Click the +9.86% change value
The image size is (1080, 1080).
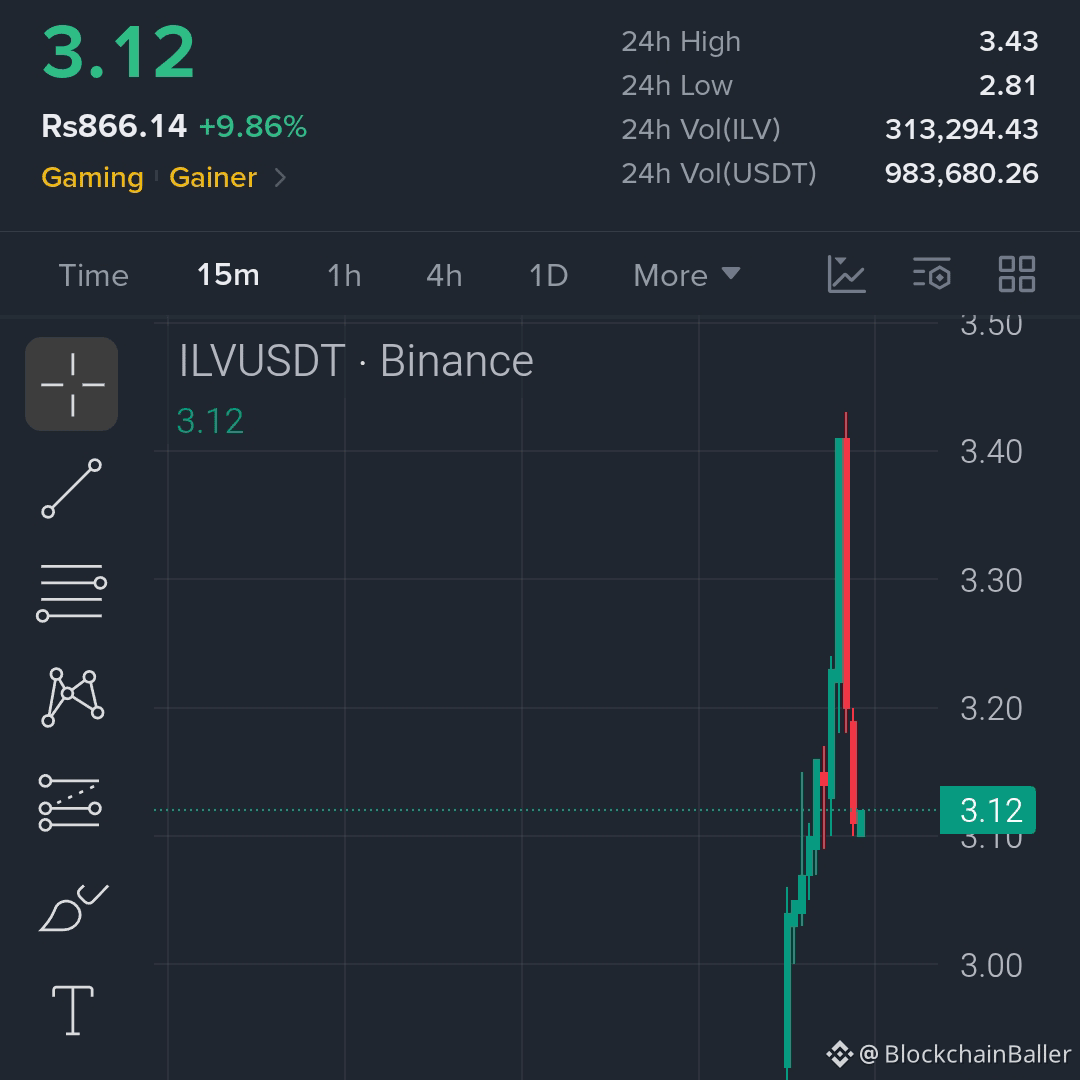click(253, 126)
